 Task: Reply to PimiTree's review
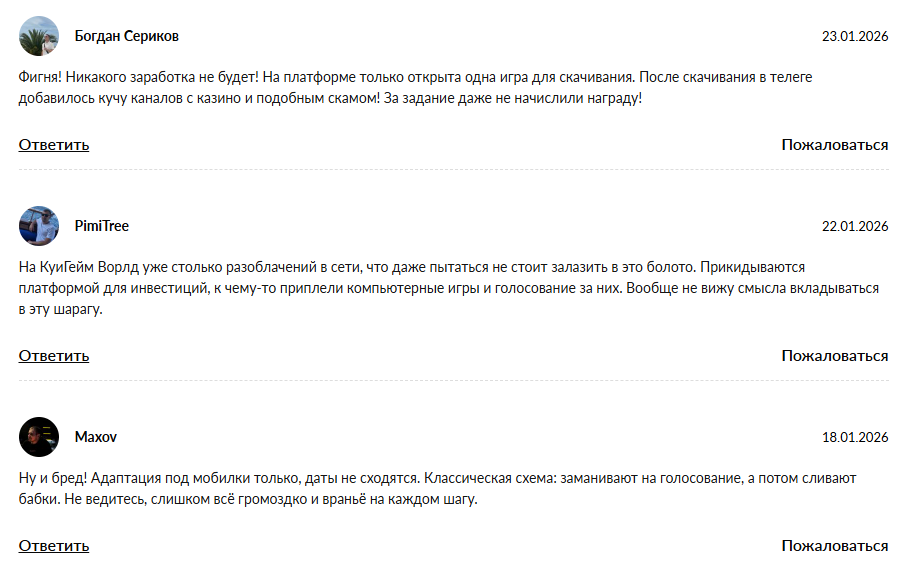click(x=54, y=356)
